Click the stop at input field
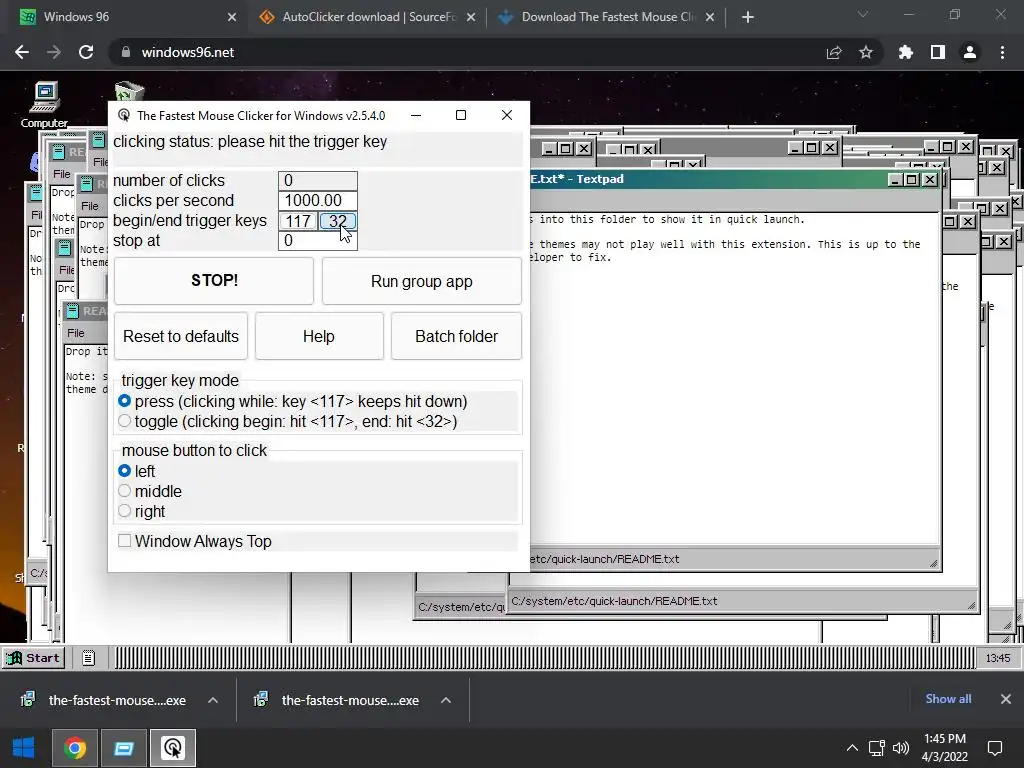The height and width of the screenshot is (768, 1024). pos(318,240)
